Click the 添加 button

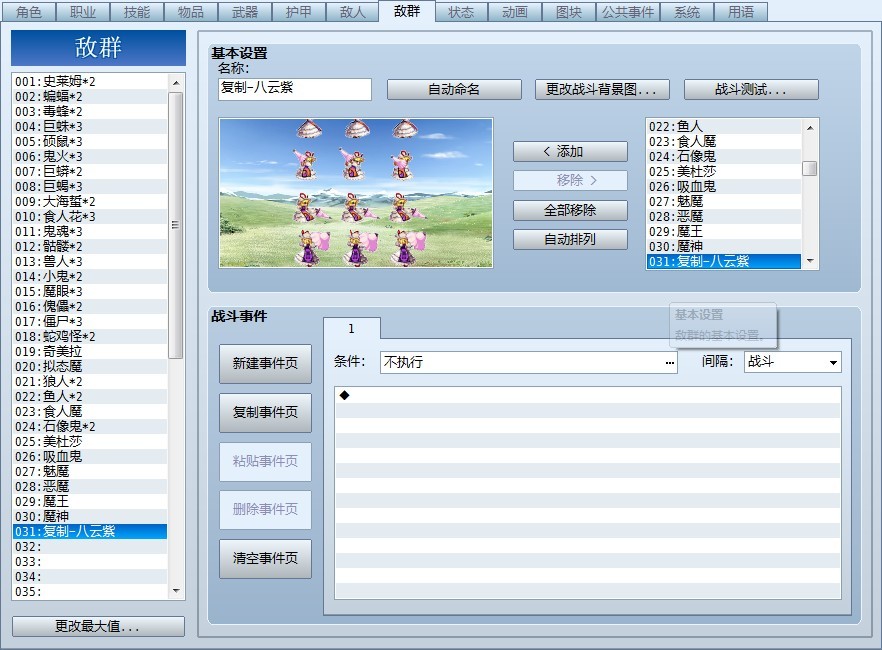point(570,151)
